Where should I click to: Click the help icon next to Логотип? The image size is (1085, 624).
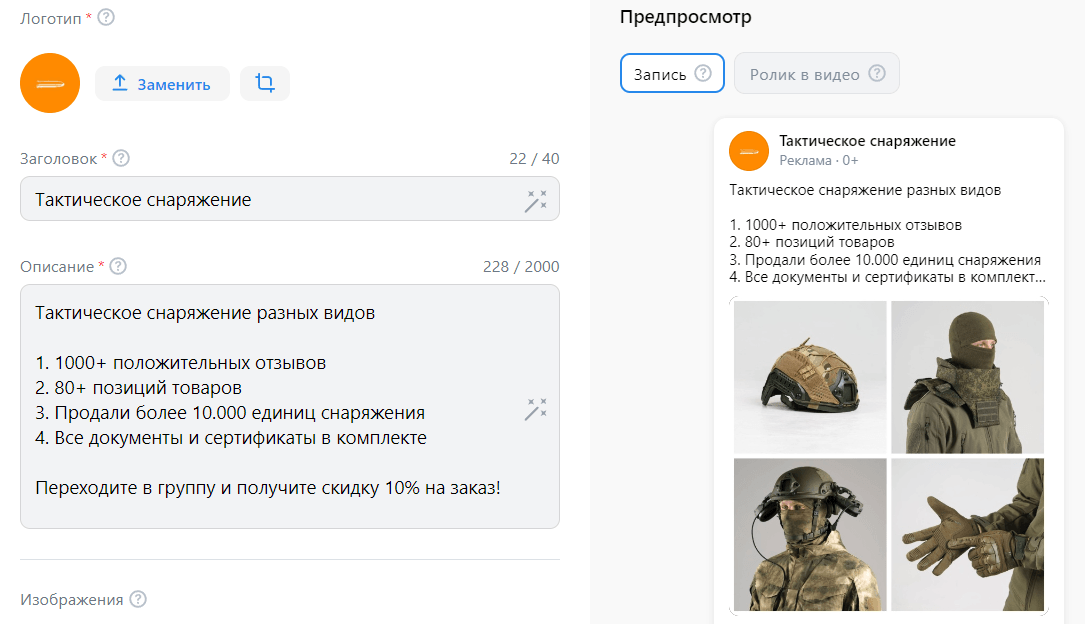106,17
